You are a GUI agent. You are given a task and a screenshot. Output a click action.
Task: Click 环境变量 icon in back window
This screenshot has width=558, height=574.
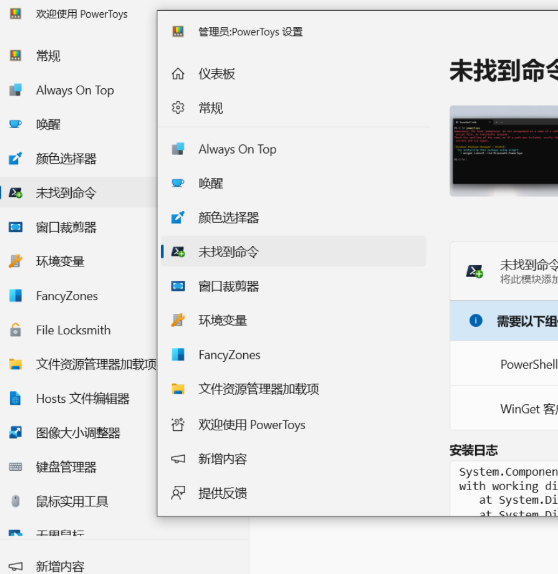click(x=15, y=261)
